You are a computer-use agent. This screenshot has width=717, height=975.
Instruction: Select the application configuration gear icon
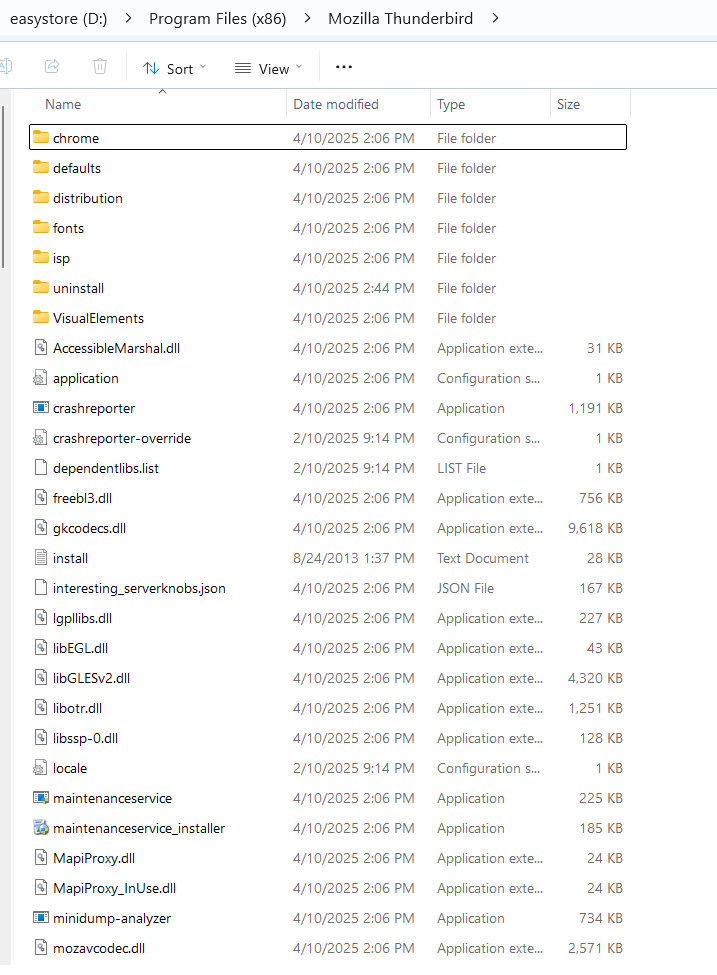(40, 377)
